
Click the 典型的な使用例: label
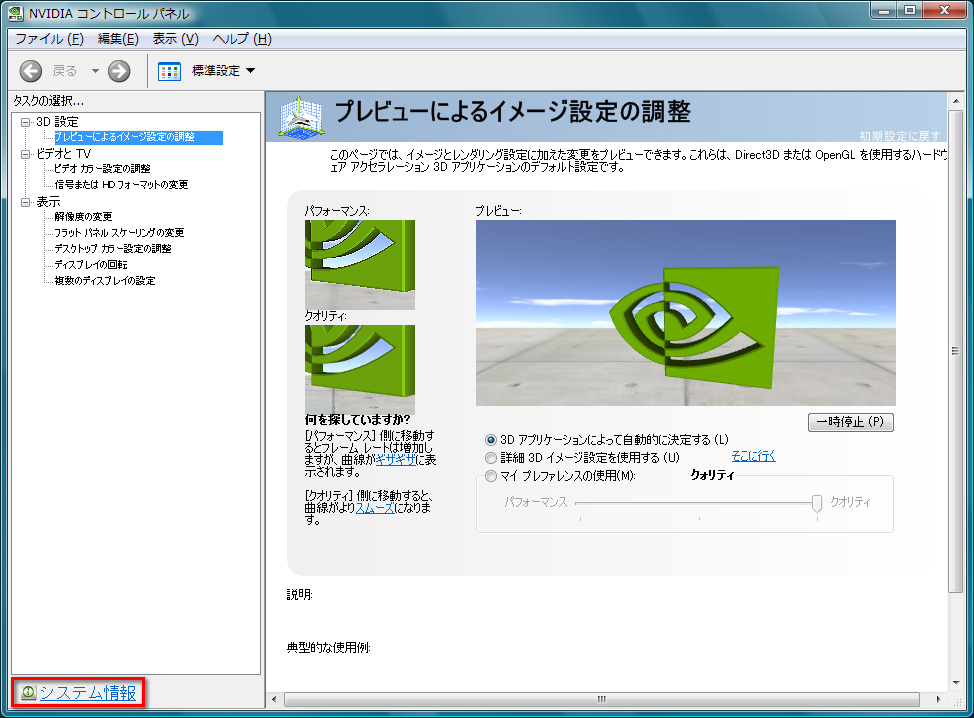(329, 648)
